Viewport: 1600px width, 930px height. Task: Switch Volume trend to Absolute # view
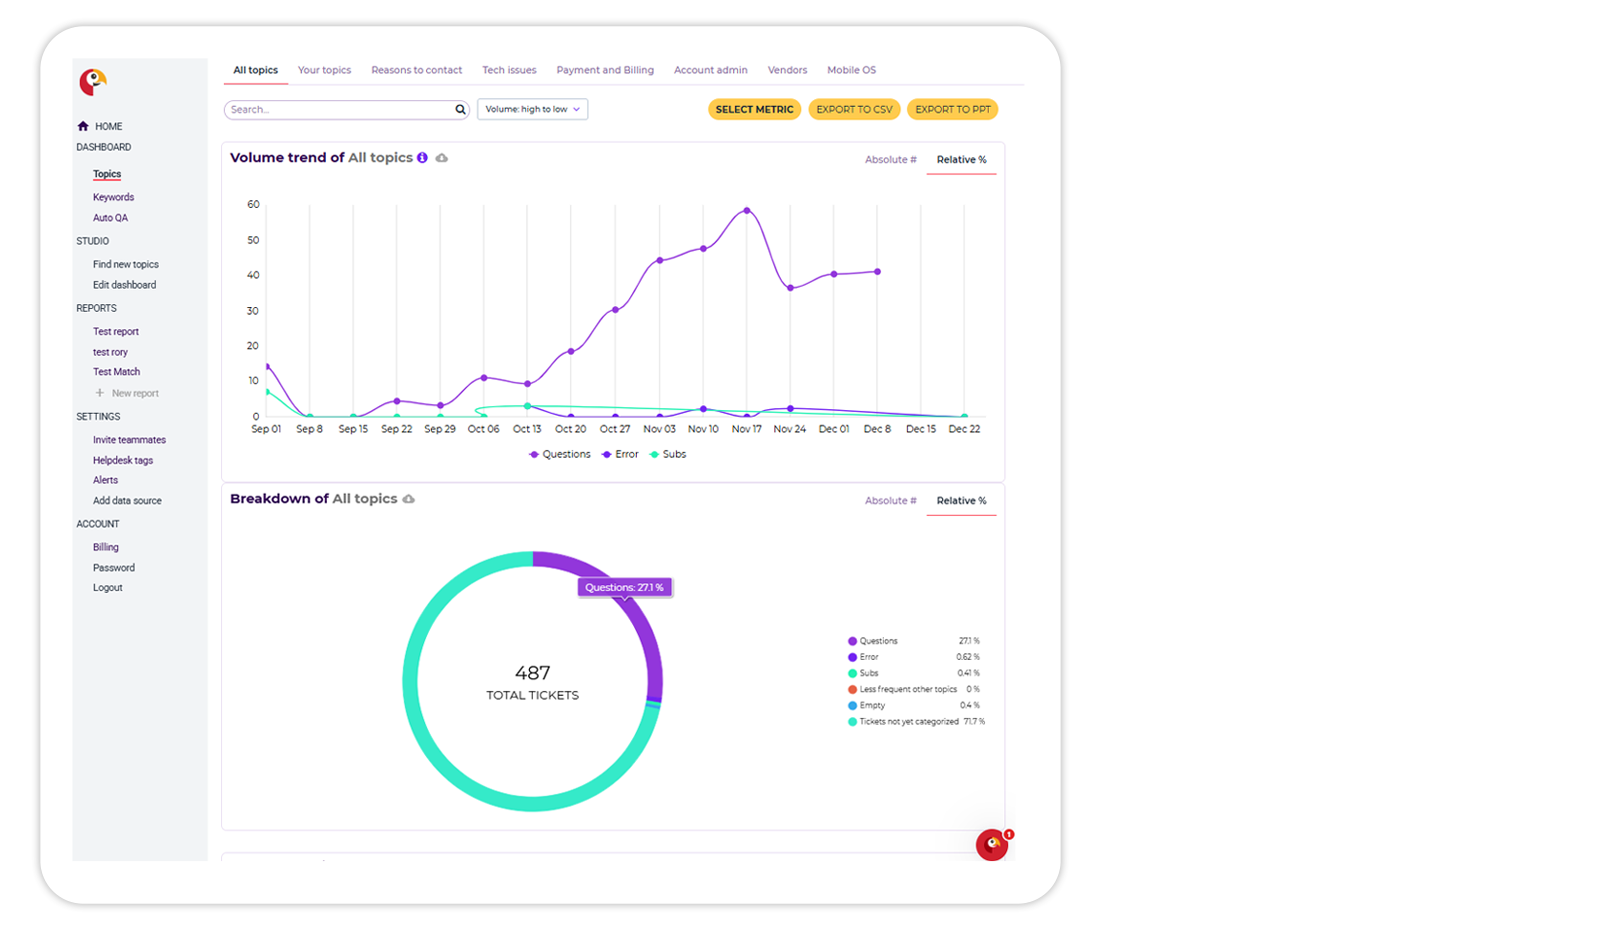click(x=890, y=160)
